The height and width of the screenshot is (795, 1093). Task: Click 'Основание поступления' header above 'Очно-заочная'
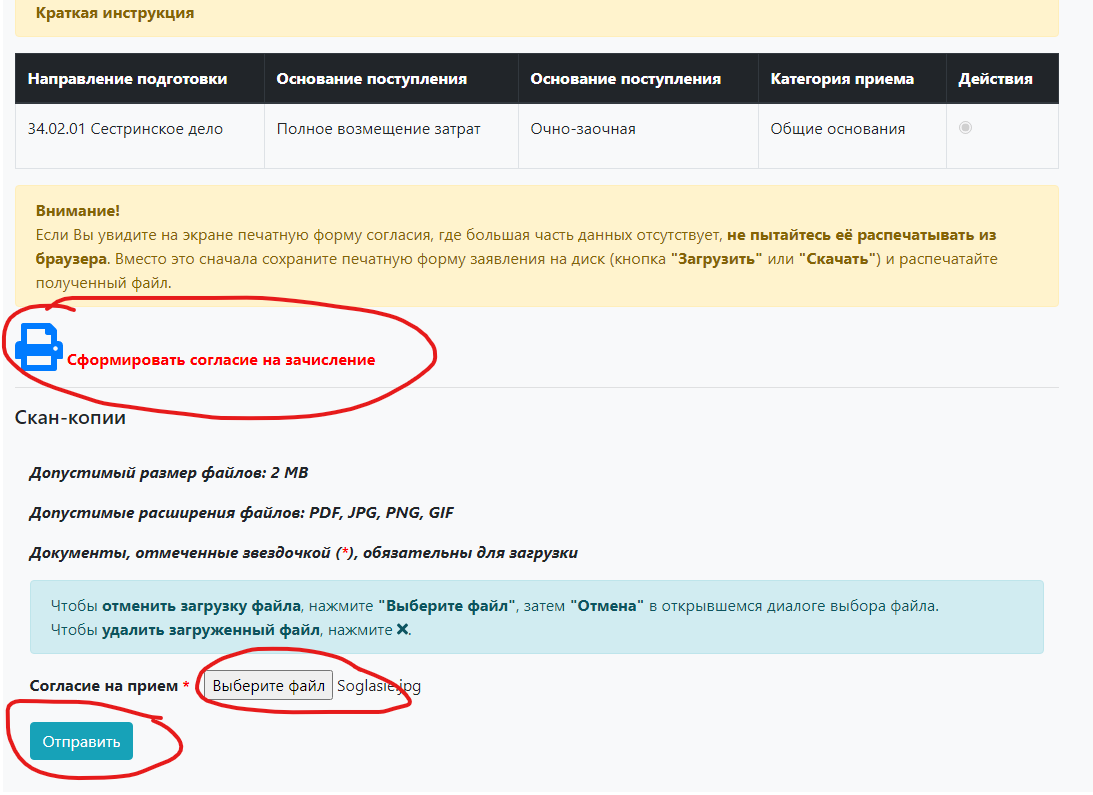pos(625,79)
